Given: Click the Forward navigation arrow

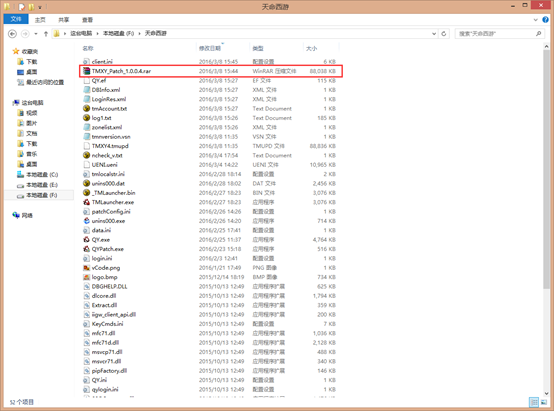Looking at the screenshot, I should (x=25, y=34).
